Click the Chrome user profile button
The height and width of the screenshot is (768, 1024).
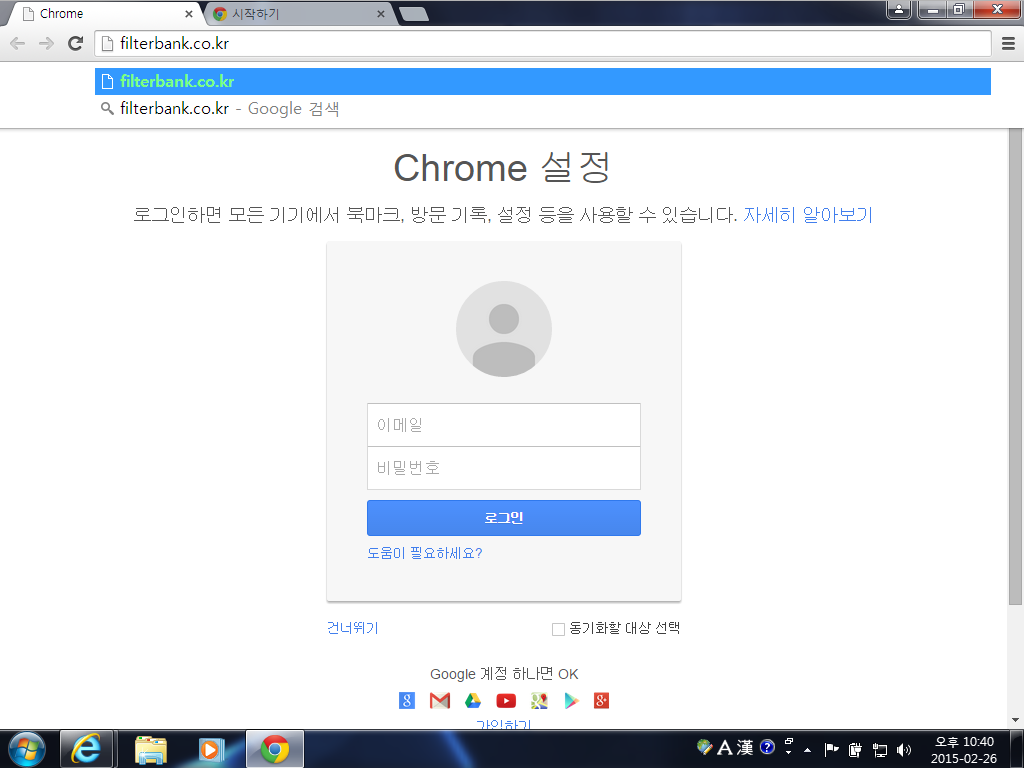coord(899,9)
